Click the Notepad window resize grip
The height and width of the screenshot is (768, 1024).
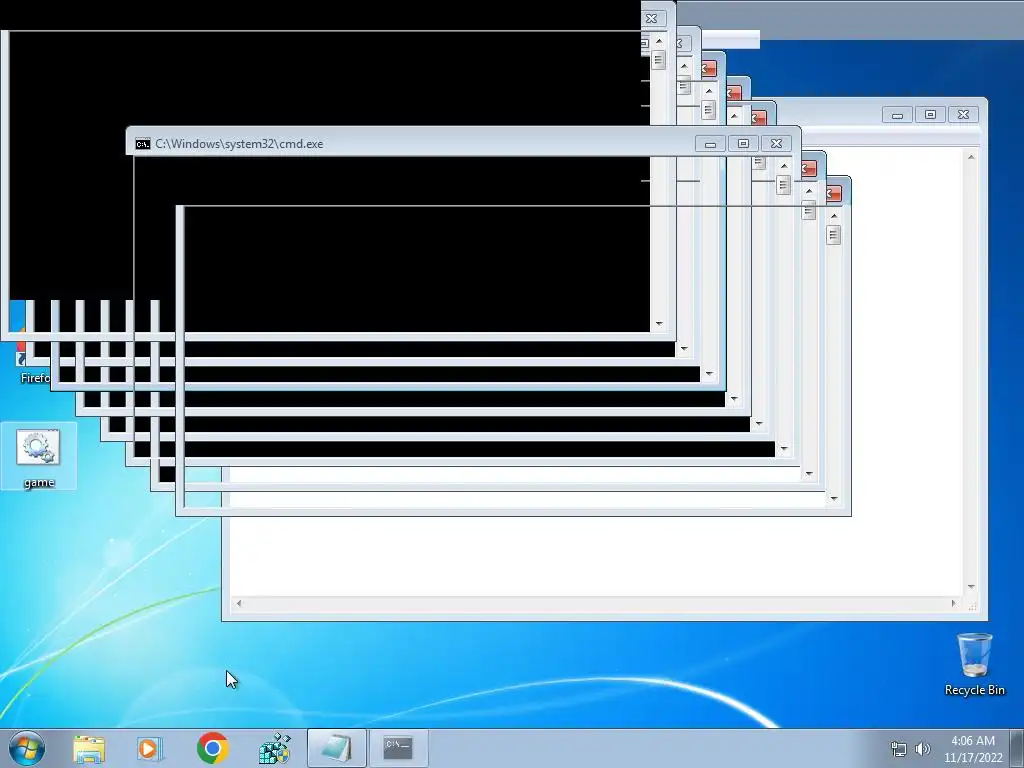click(x=972, y=605)
